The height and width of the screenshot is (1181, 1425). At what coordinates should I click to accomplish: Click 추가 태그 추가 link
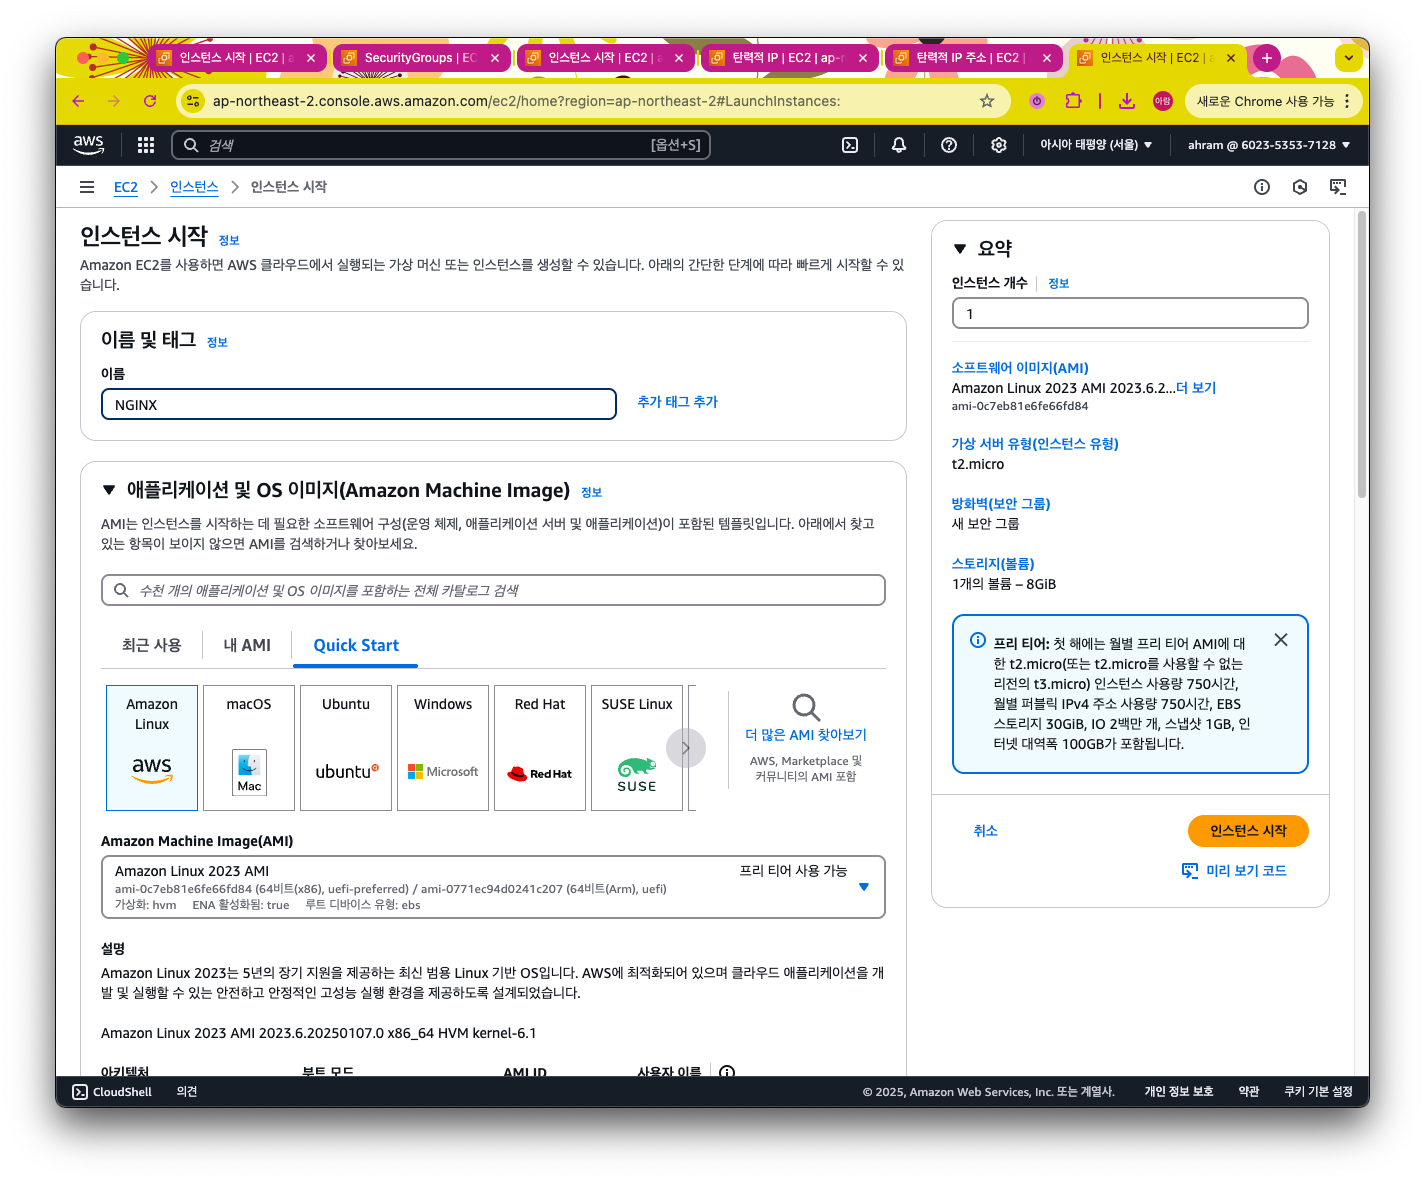(677, 402)
